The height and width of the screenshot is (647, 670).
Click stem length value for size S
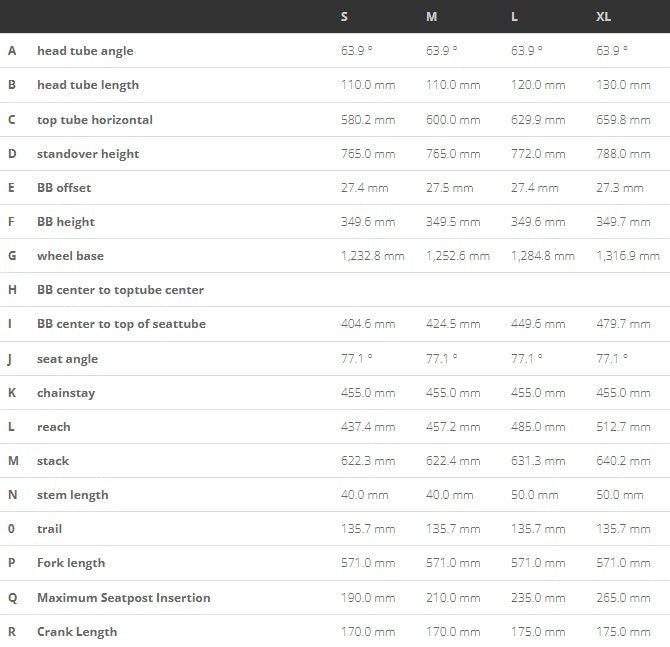coord(364,495)
